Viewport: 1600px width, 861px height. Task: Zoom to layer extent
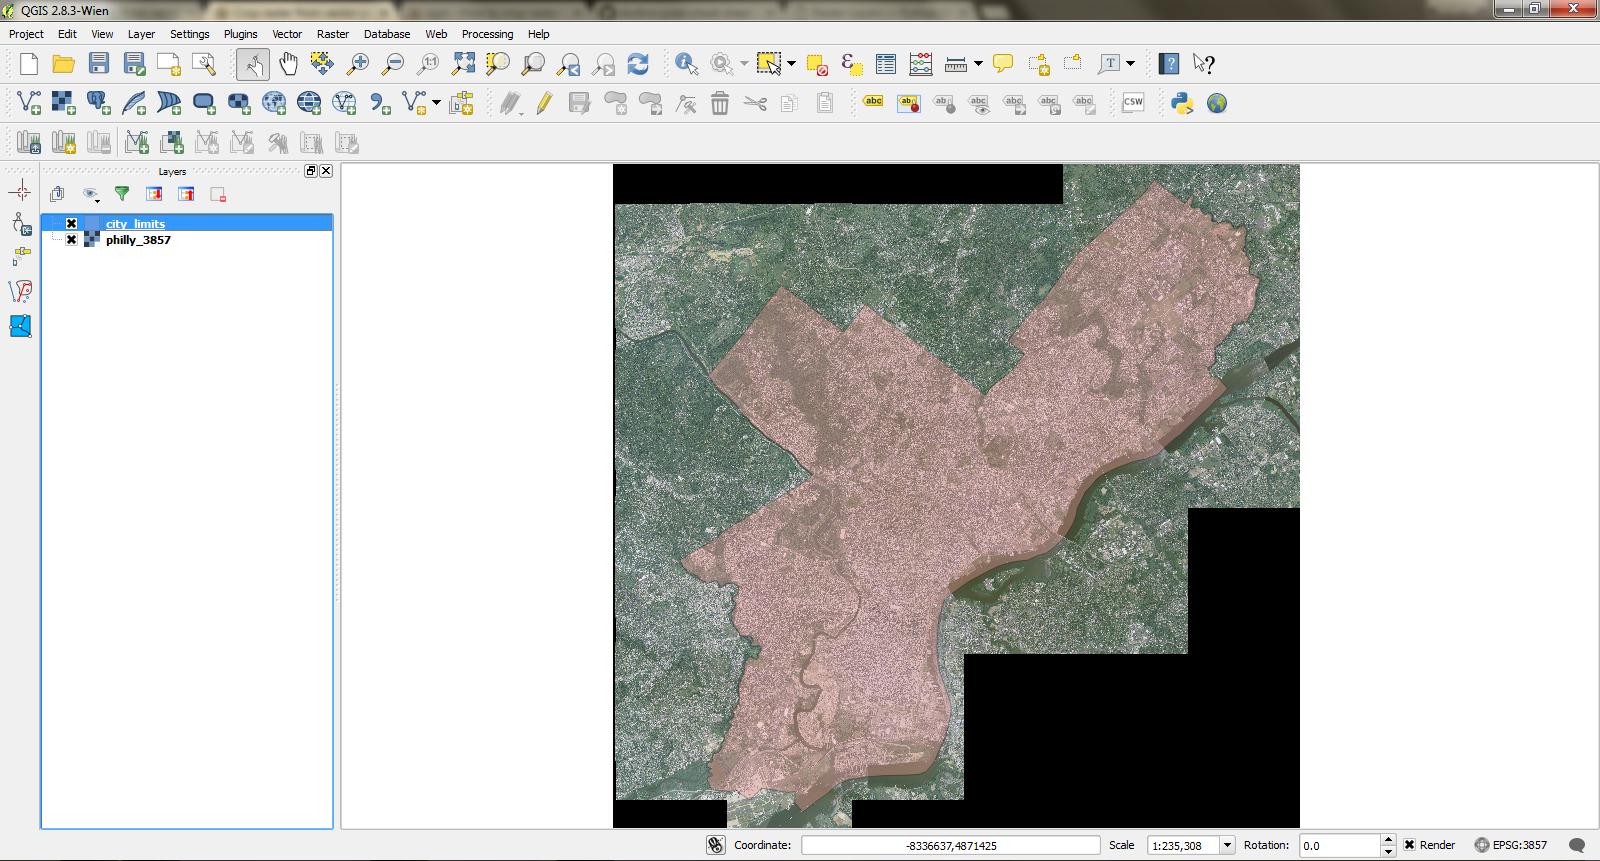533,65
